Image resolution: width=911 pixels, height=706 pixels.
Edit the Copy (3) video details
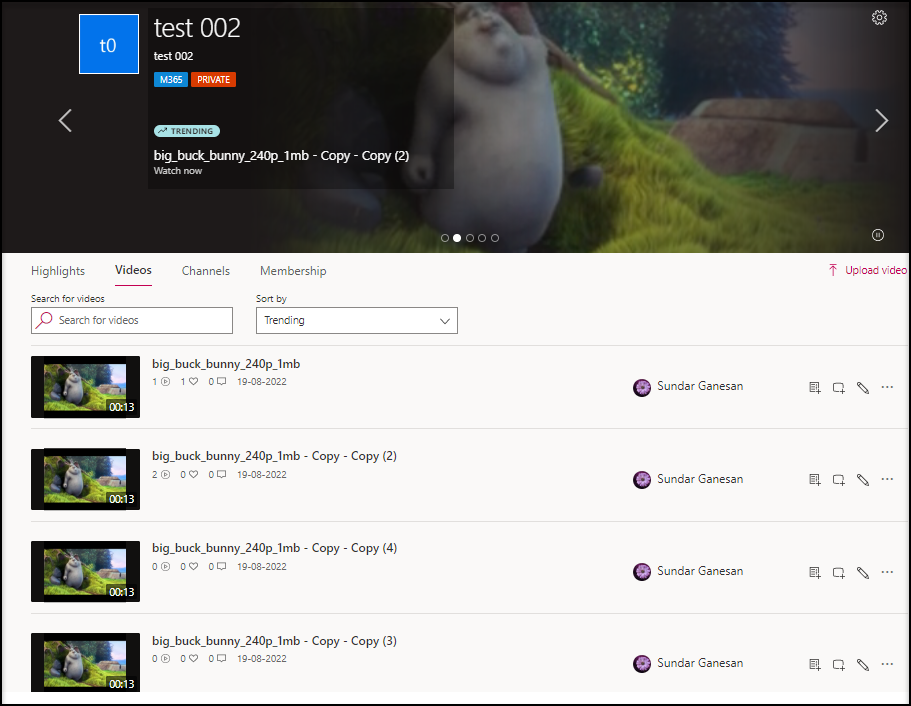click(x=863, y=664)
